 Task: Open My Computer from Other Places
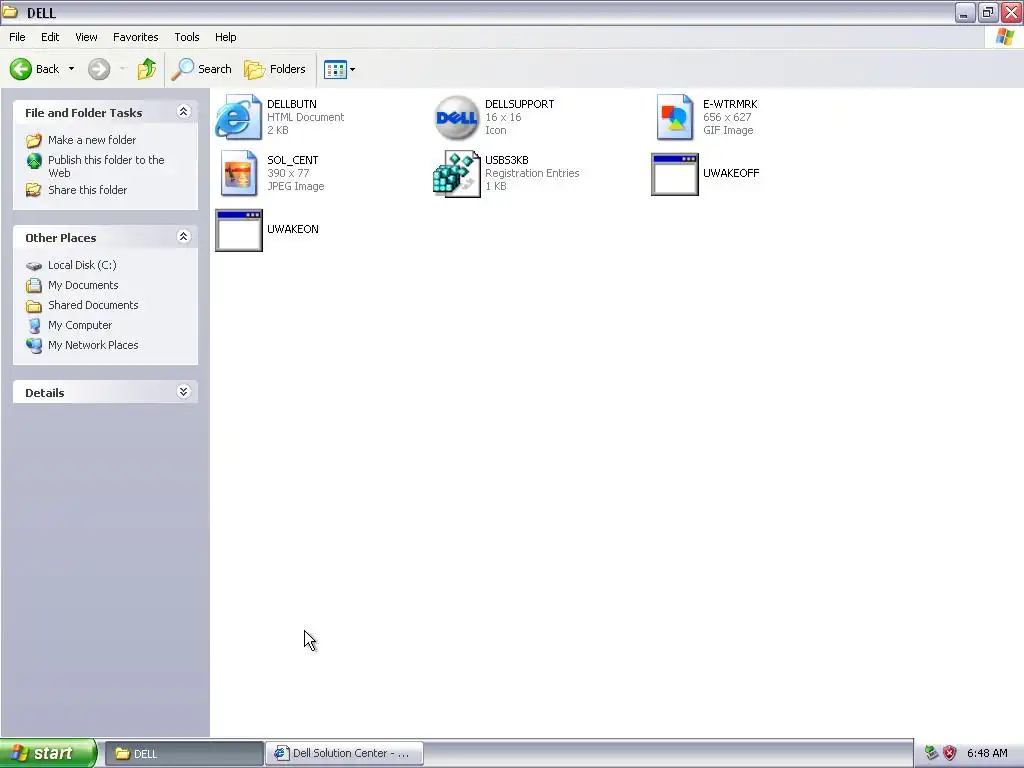pyautogui.click(x=80, y=325)
